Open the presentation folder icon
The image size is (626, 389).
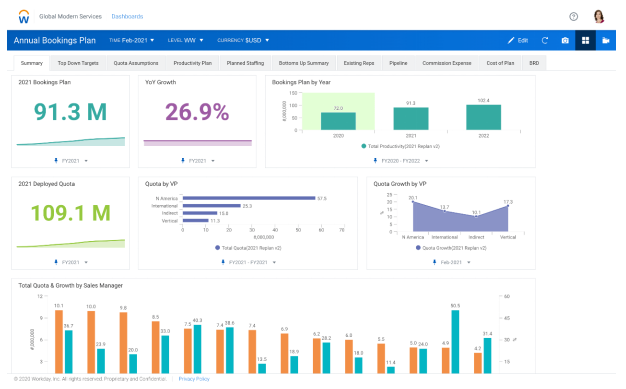(x=606, y=40)
